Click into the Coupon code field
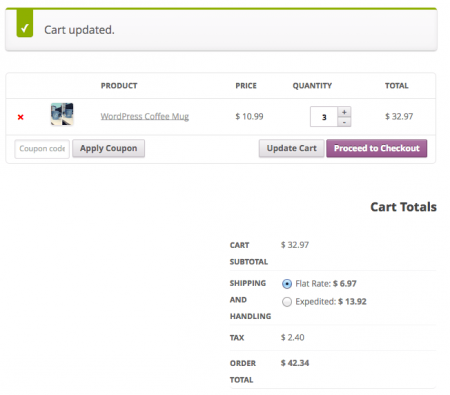Viewport: 450px width, 395px height. coord(42,149)
